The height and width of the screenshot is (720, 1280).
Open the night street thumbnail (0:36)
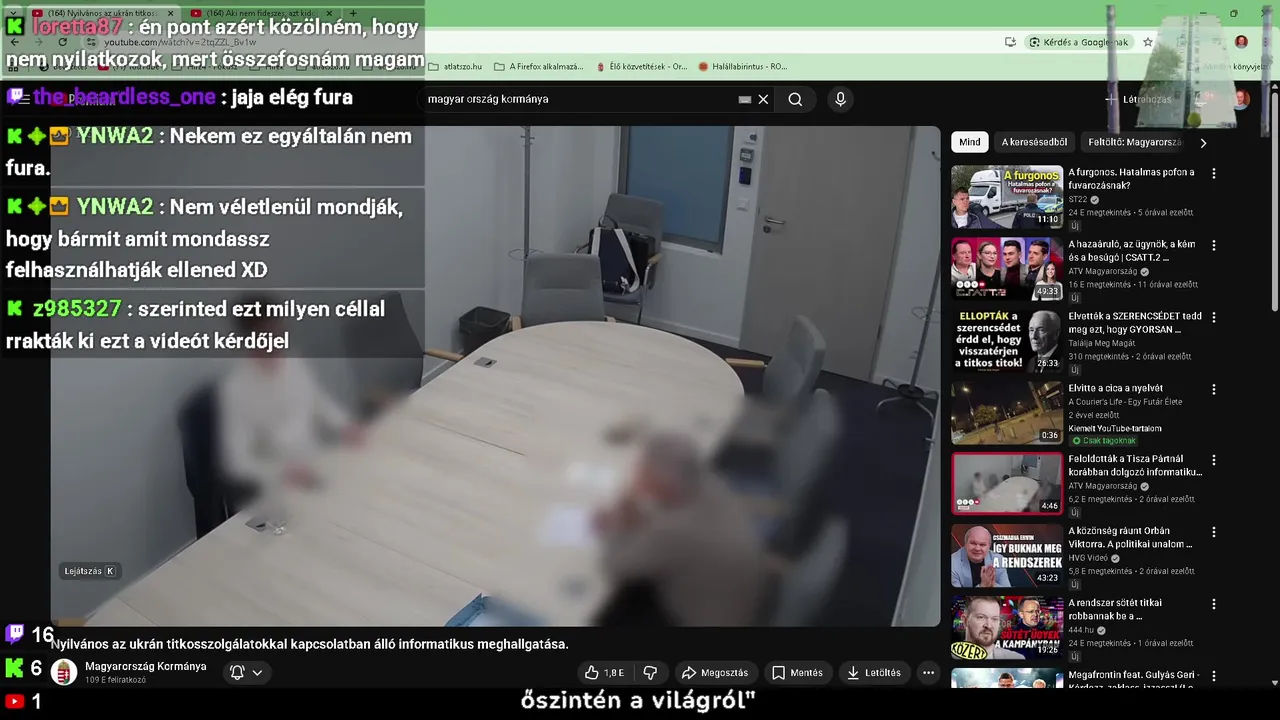[x=1007, y=413]
